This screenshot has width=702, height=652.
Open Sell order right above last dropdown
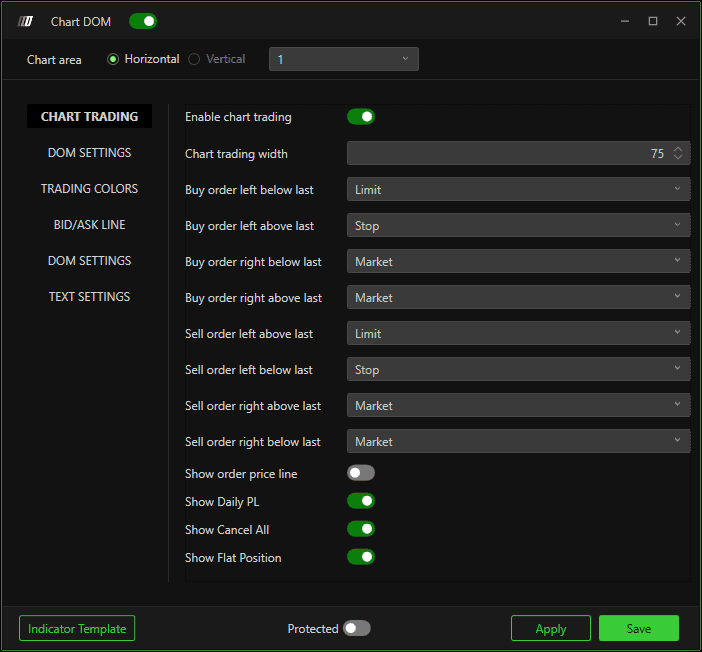coord(518,405)
